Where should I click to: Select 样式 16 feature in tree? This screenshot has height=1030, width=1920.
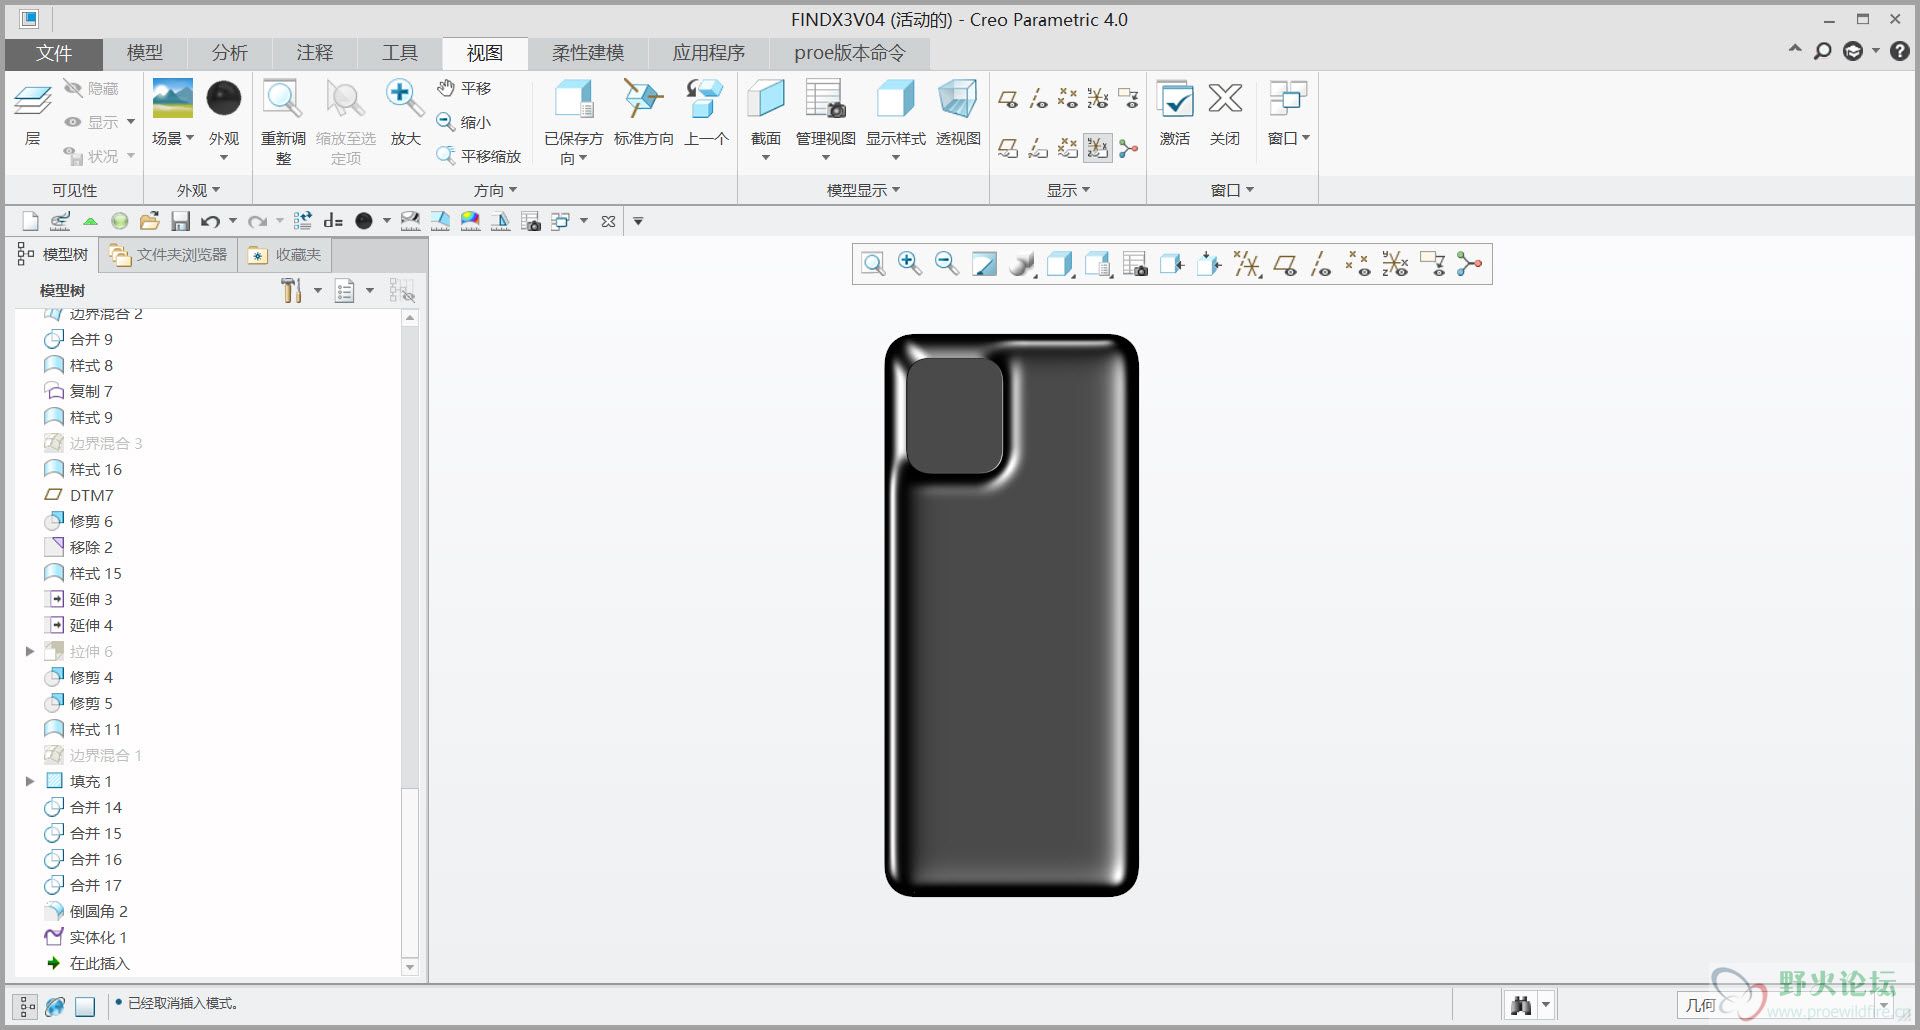pyautogui.click(x=83, y=469)
